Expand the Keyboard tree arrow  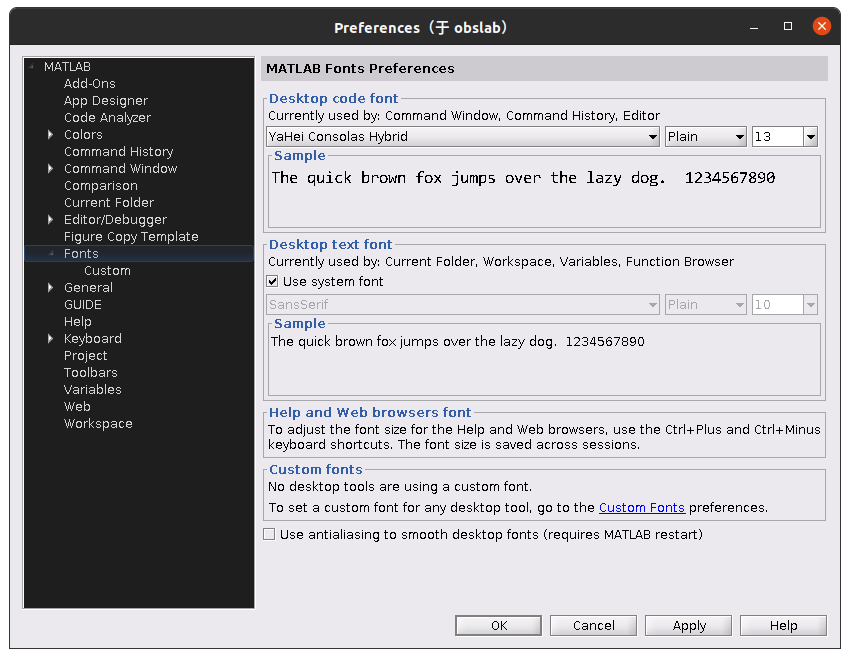point(50,338)
